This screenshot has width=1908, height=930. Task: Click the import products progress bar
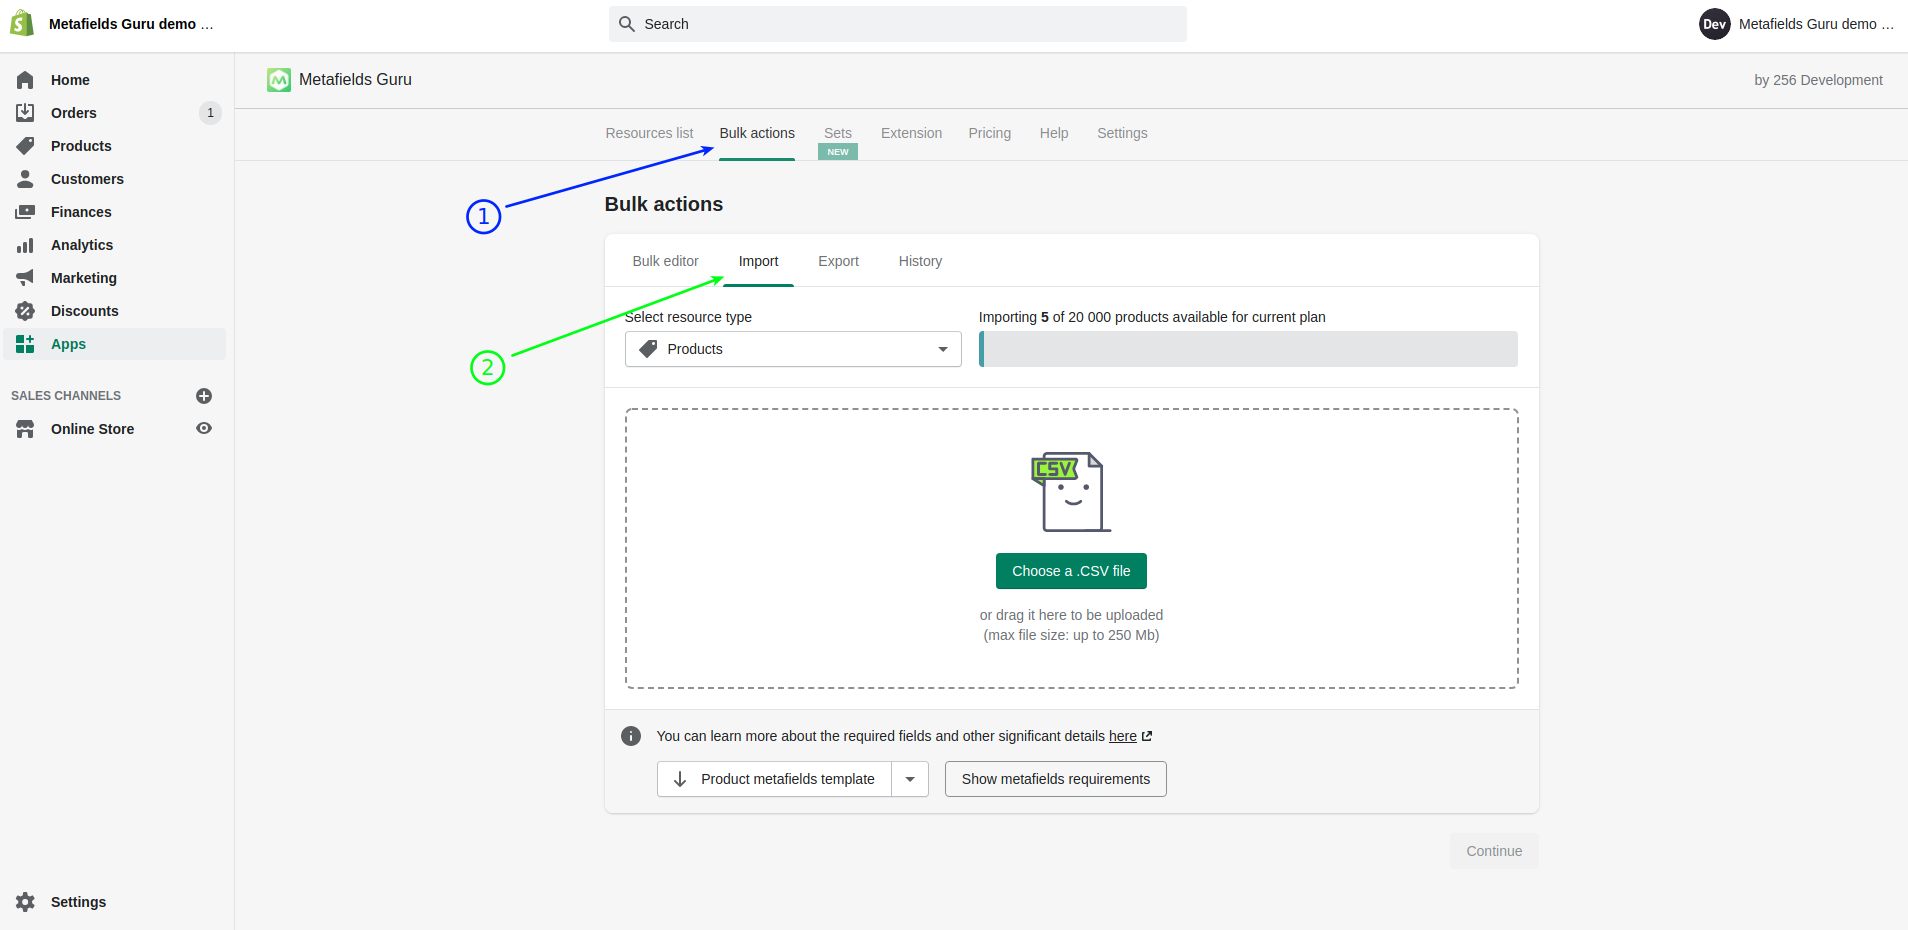(x=1248, y=349)
